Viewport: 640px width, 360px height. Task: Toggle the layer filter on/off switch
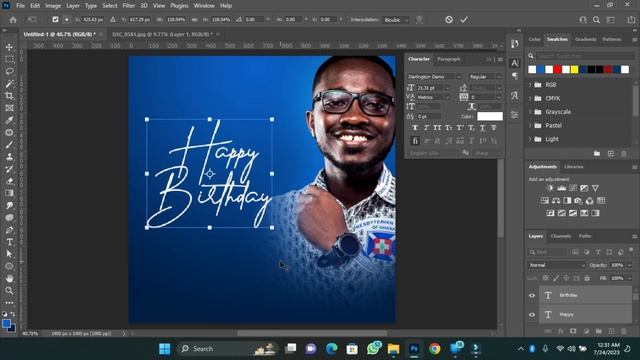pos(631,250)
